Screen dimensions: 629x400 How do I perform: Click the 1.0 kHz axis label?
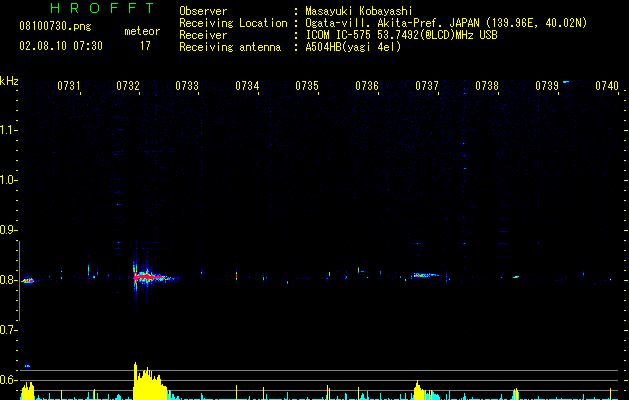(8, 180)
